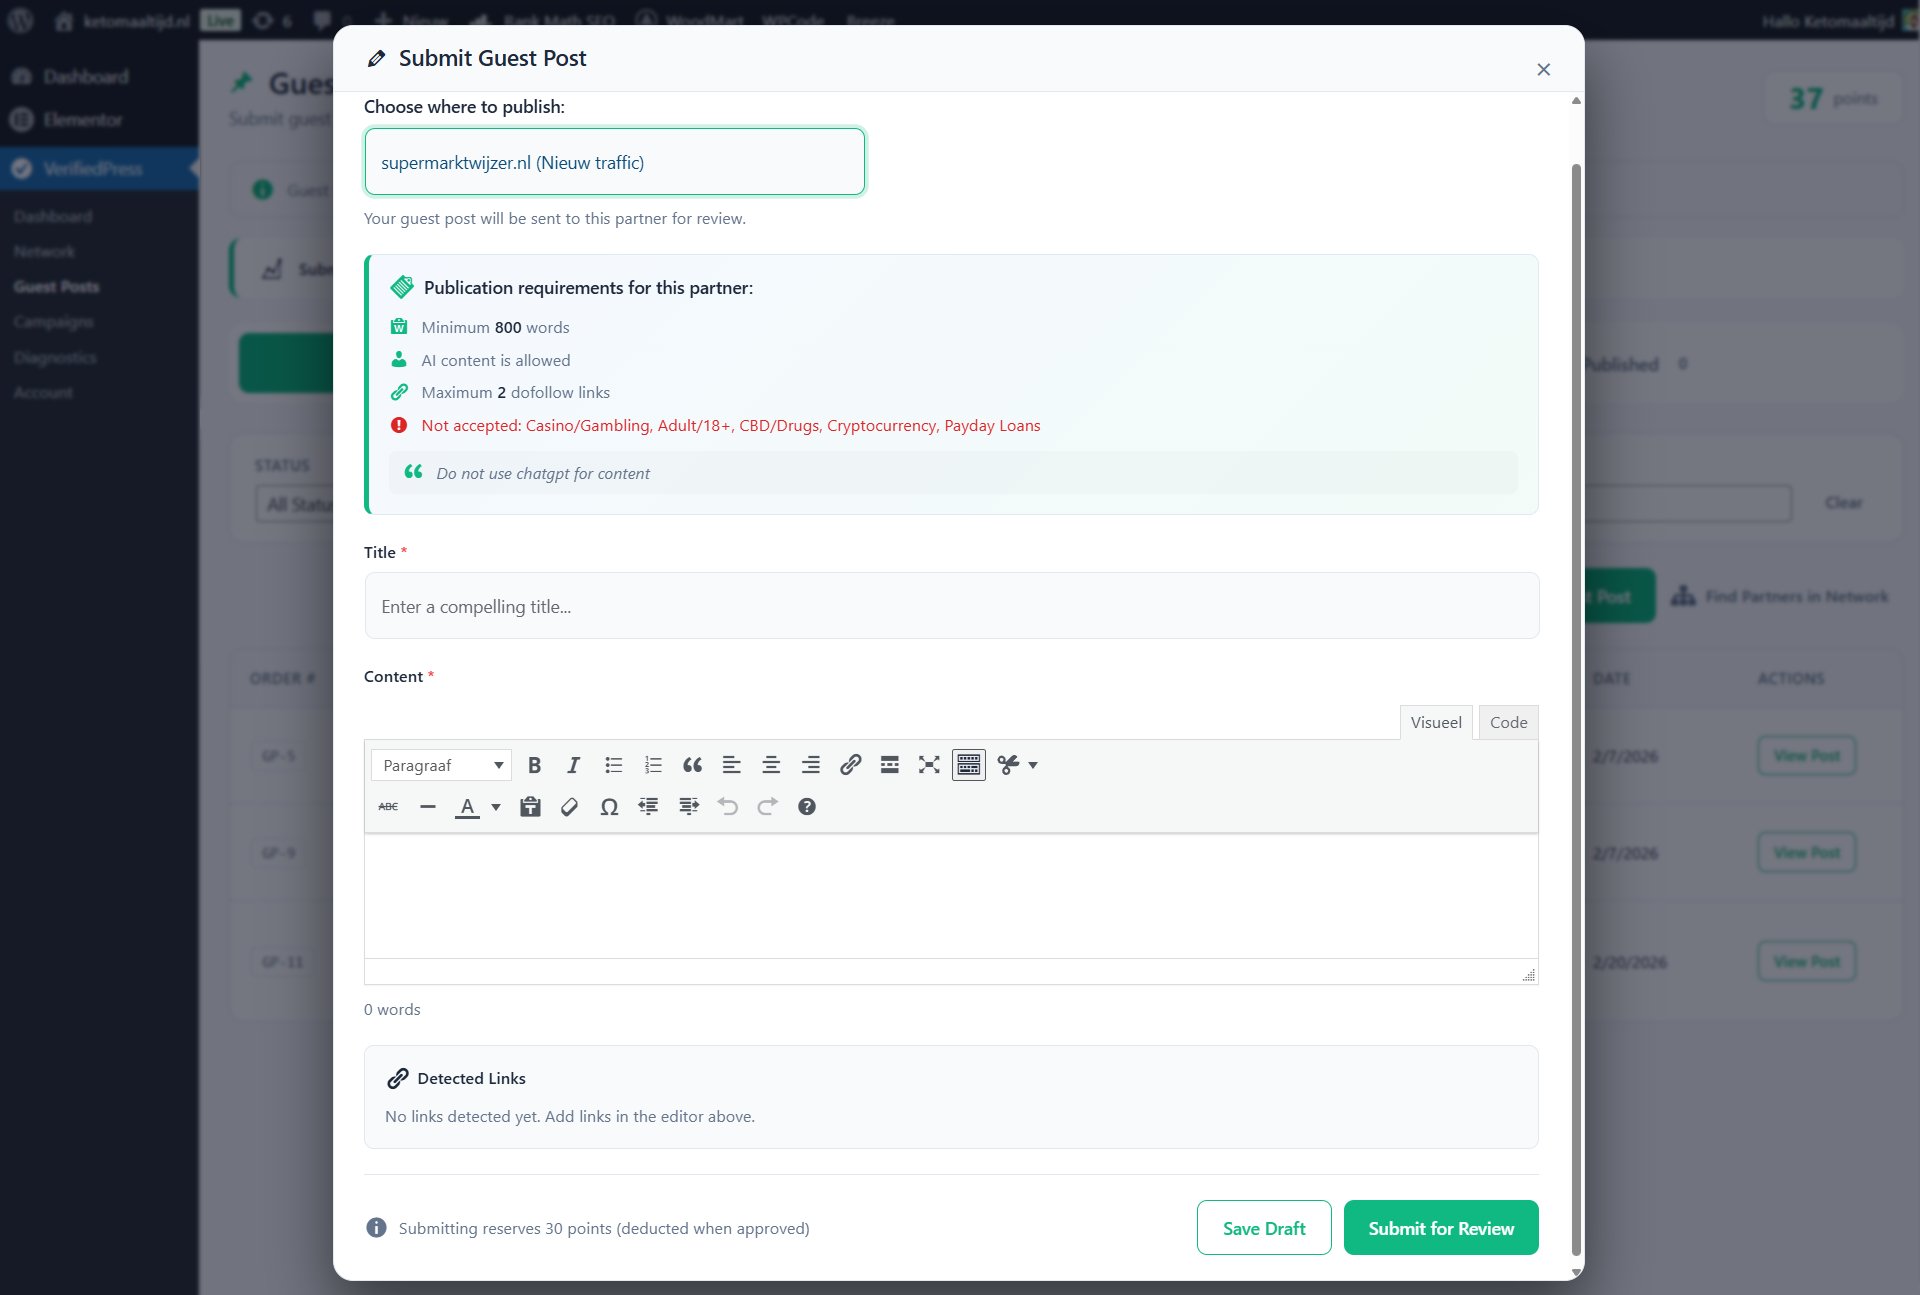Switch to the Code editor tab
This screenshot has width=1920, height=1295.
click(1508, 722)
